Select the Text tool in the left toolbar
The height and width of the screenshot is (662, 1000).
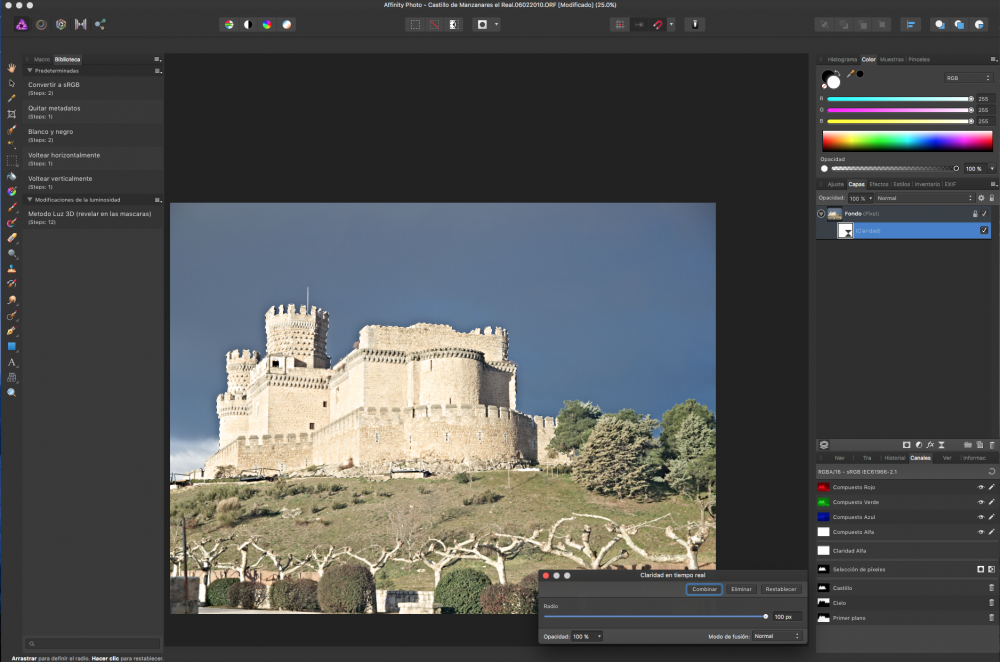pyautogui.click(x=12, y=362)
